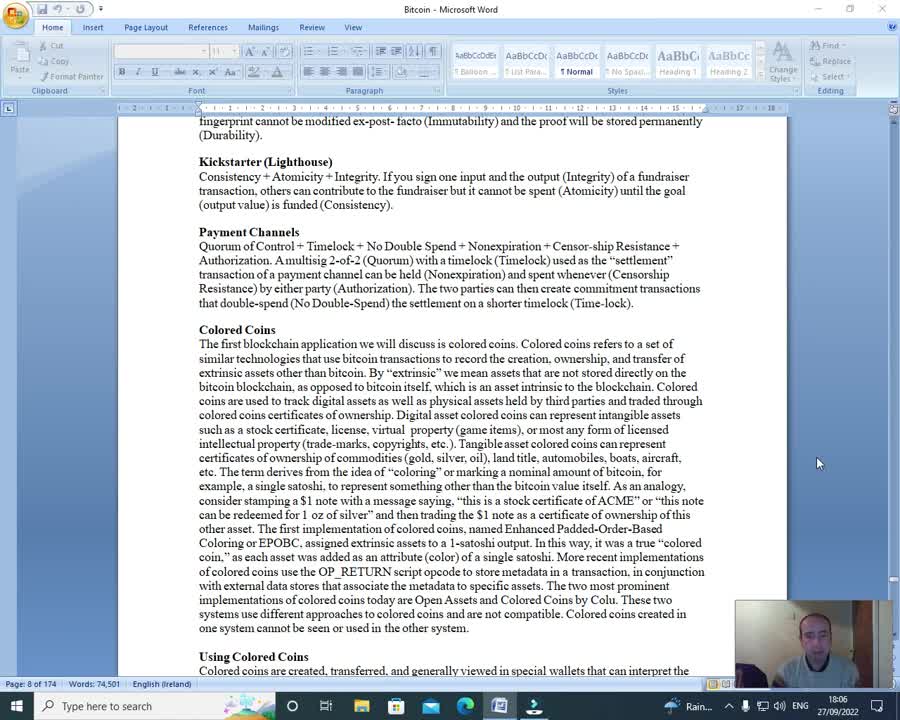
Task: Open the text Highlight Color picker
Action: 254,72
